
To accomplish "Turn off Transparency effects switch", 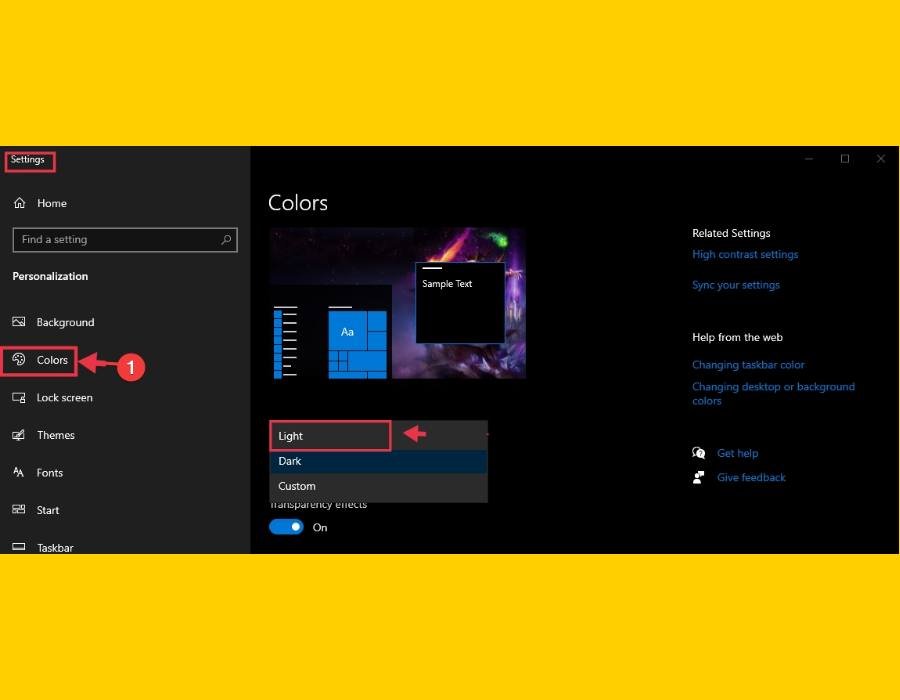I will click(286, 527).
